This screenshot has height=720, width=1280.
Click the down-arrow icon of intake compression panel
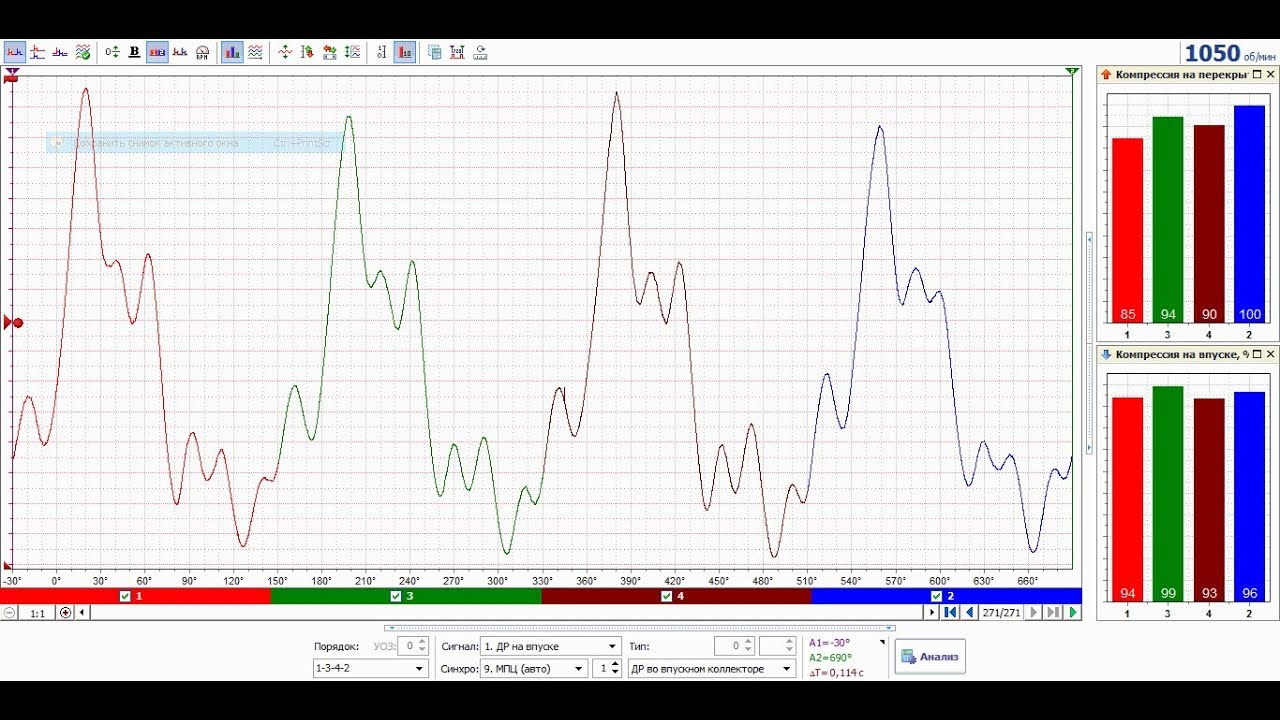[x=1106, y=355]
